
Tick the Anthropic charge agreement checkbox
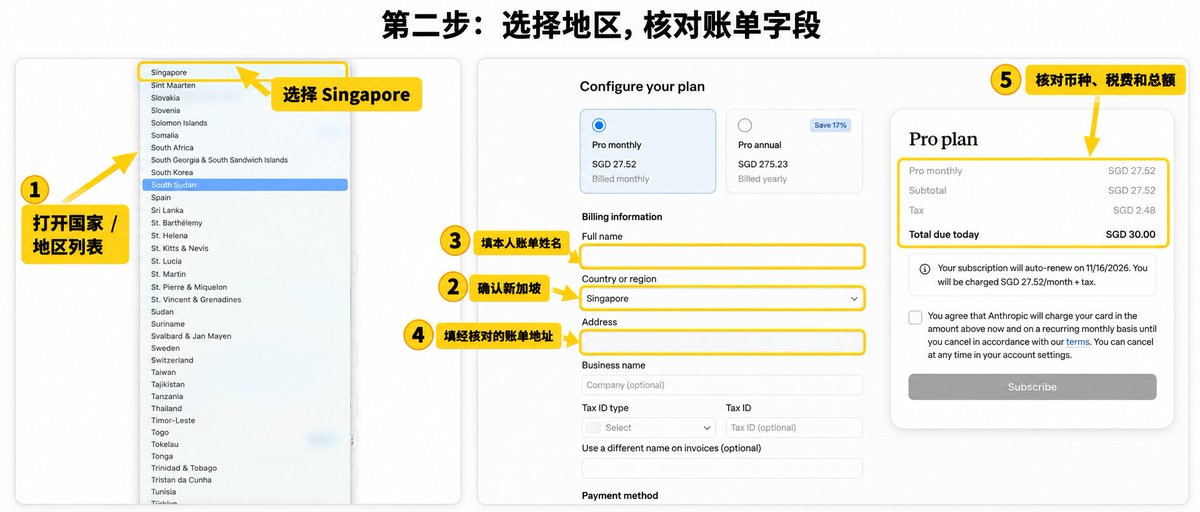click(x=915, y=317)
